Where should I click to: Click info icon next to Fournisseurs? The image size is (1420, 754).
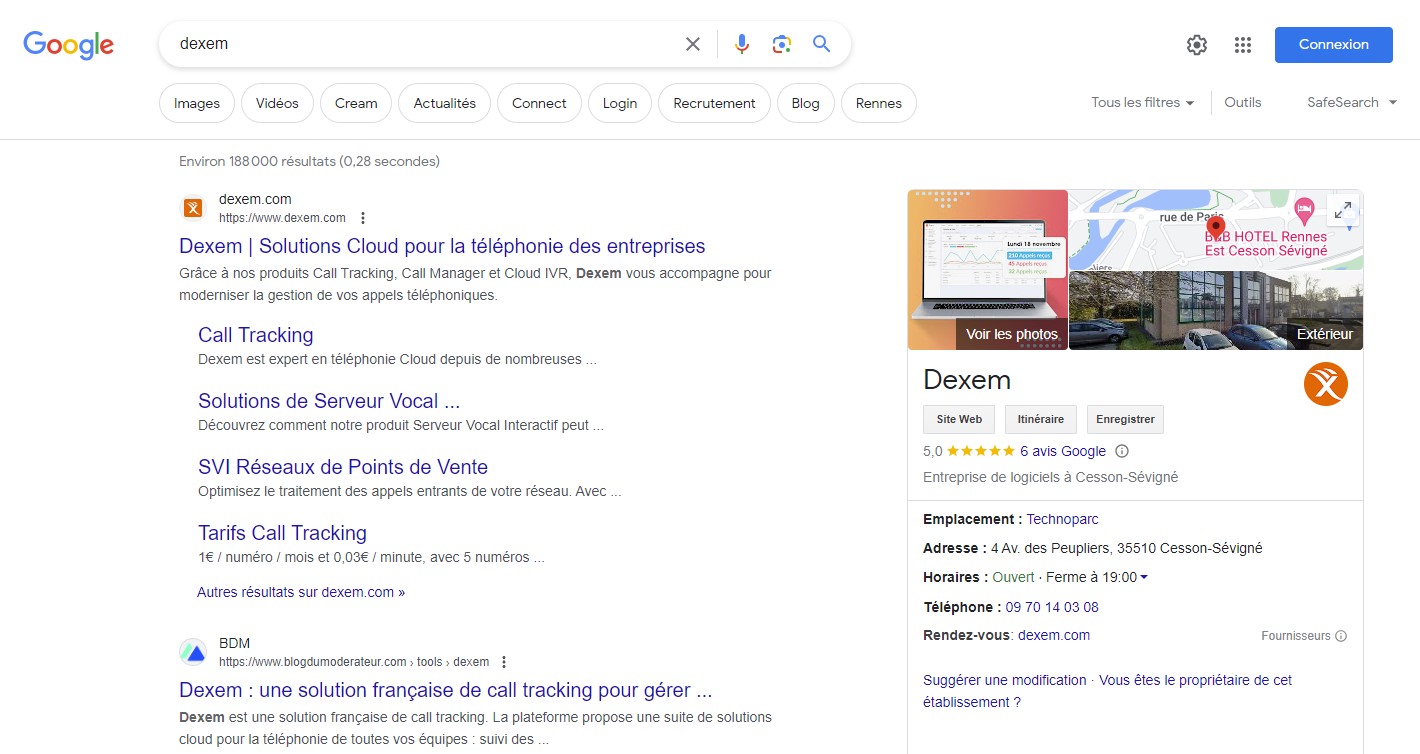click(x=1341, y=636)
